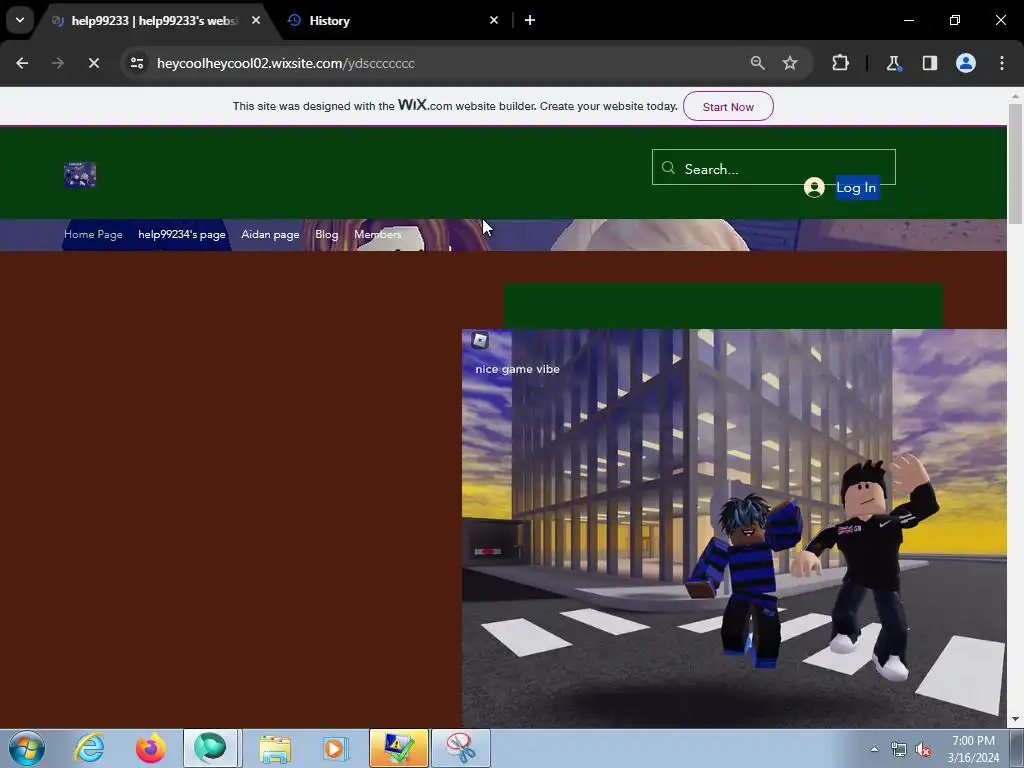Close the History tab
This screenshot has height=768, width=1024.
click(494, 20)
